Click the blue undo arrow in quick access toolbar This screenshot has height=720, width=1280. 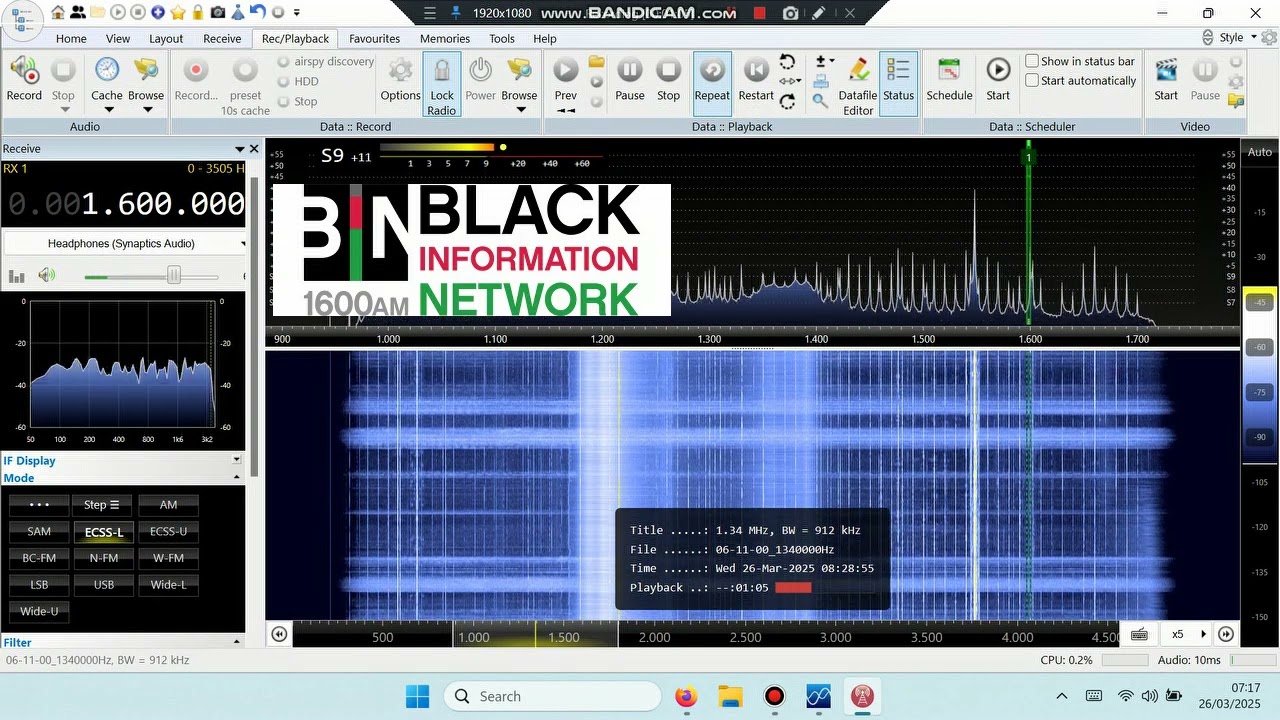pyautogui.click(x=257, y=13)
